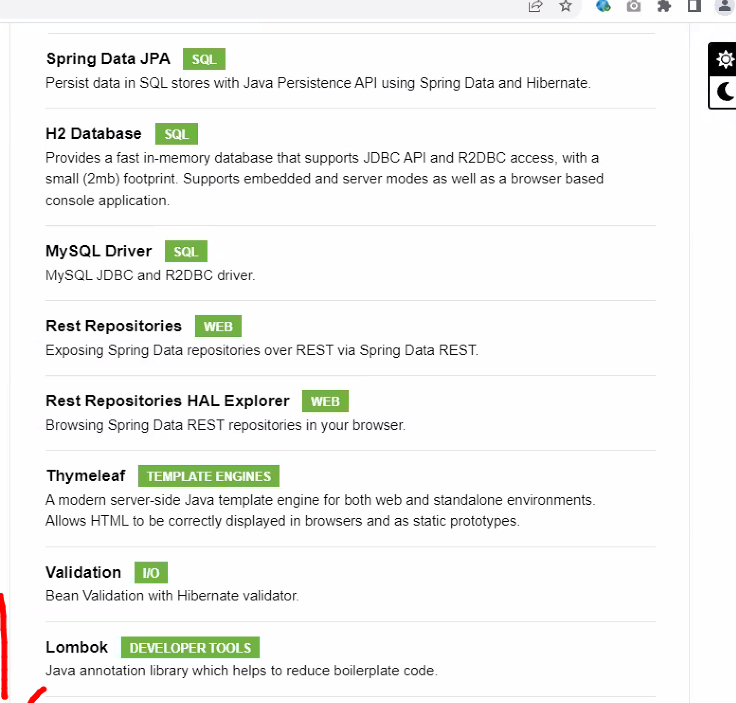736x703 pixels.
Task: Select the Spring Data JPA dependency title
Action: (108, 59)
